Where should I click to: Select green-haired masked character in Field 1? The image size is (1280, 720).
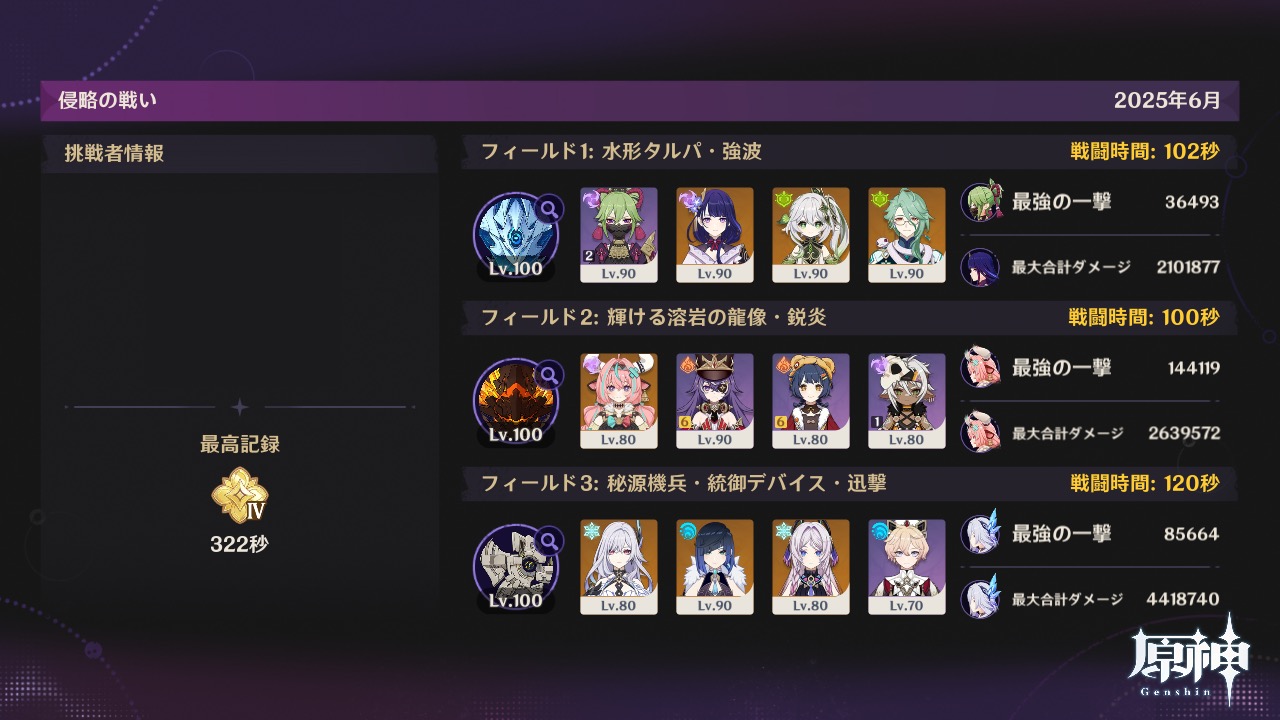pyautogui.click(x=619, y=235)
